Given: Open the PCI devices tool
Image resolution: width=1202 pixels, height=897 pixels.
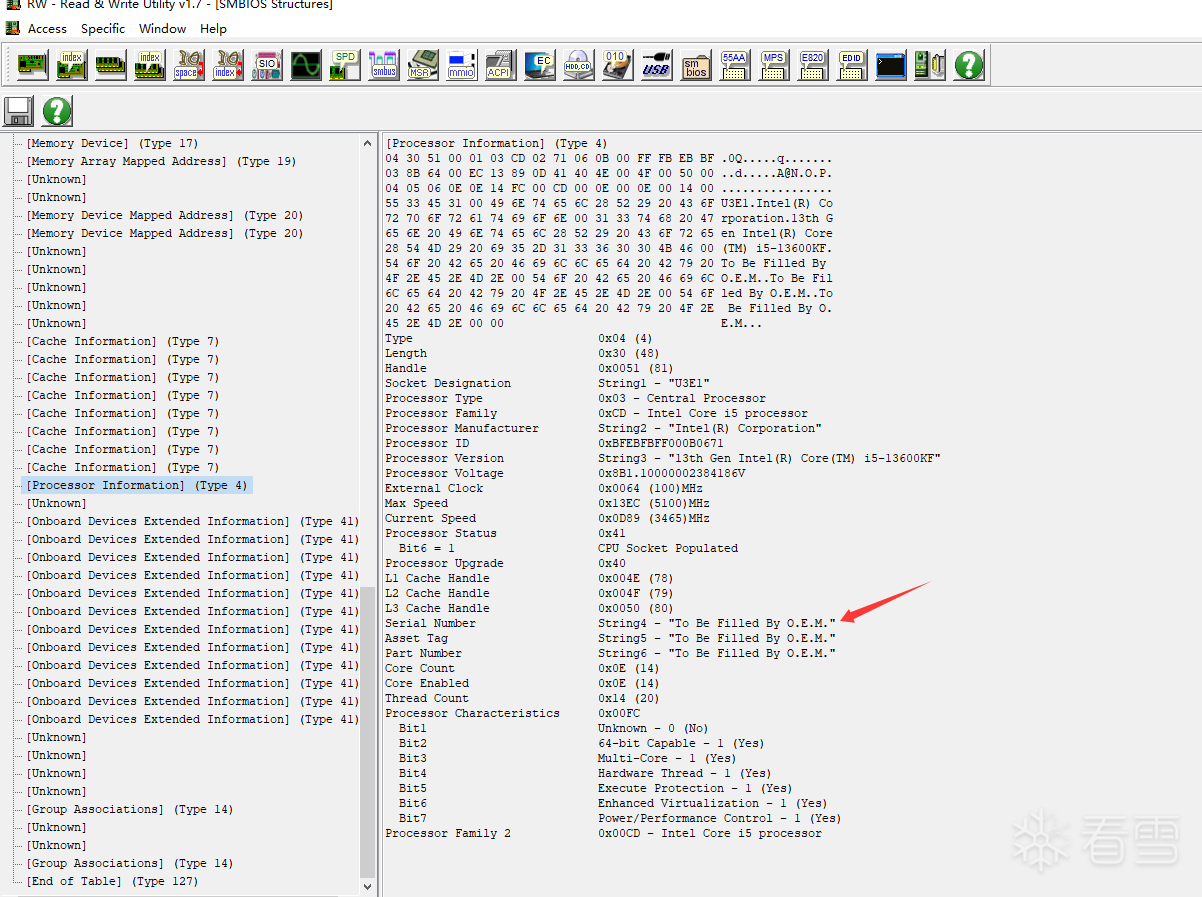Looking at the screenshot, I should [32, 66].
